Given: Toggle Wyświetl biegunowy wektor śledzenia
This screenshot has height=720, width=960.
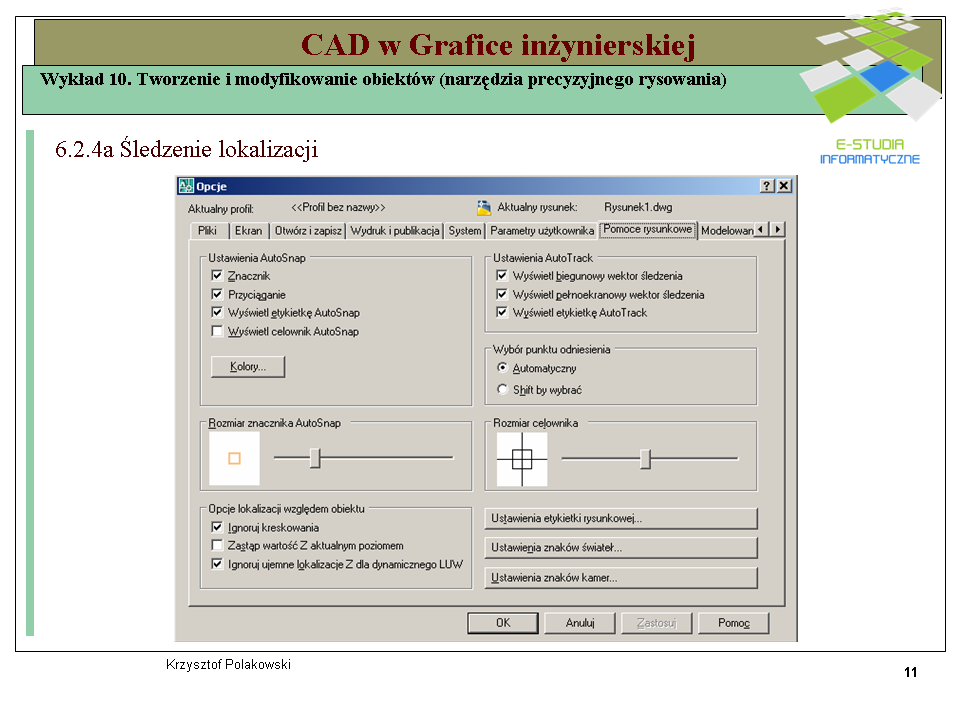Looking at the screenshot, I should [x=502, y=276].
